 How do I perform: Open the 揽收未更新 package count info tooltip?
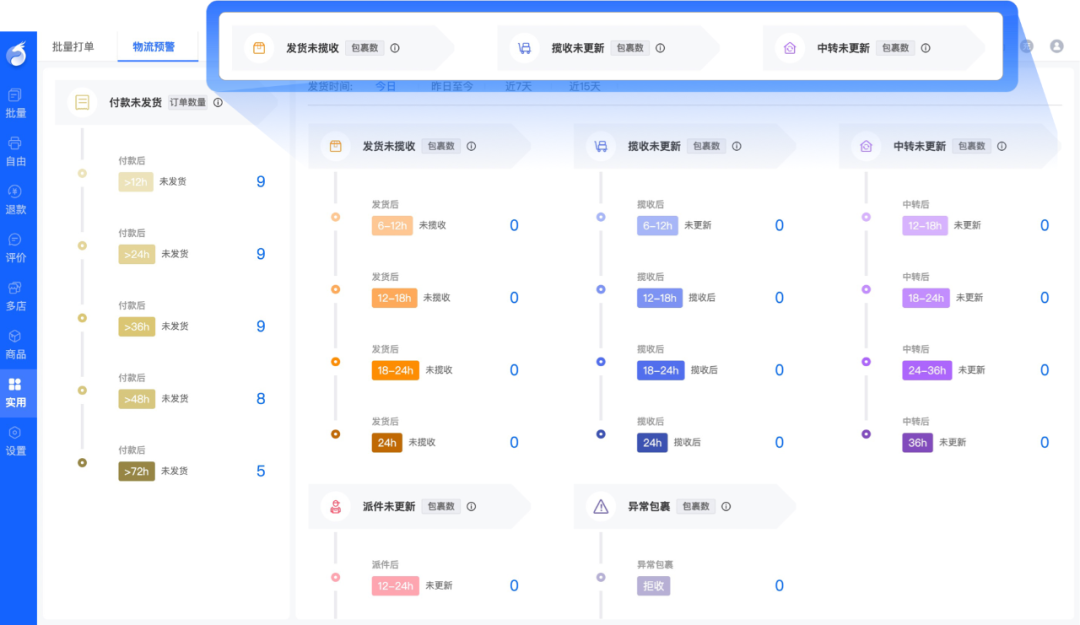(737, 145)
